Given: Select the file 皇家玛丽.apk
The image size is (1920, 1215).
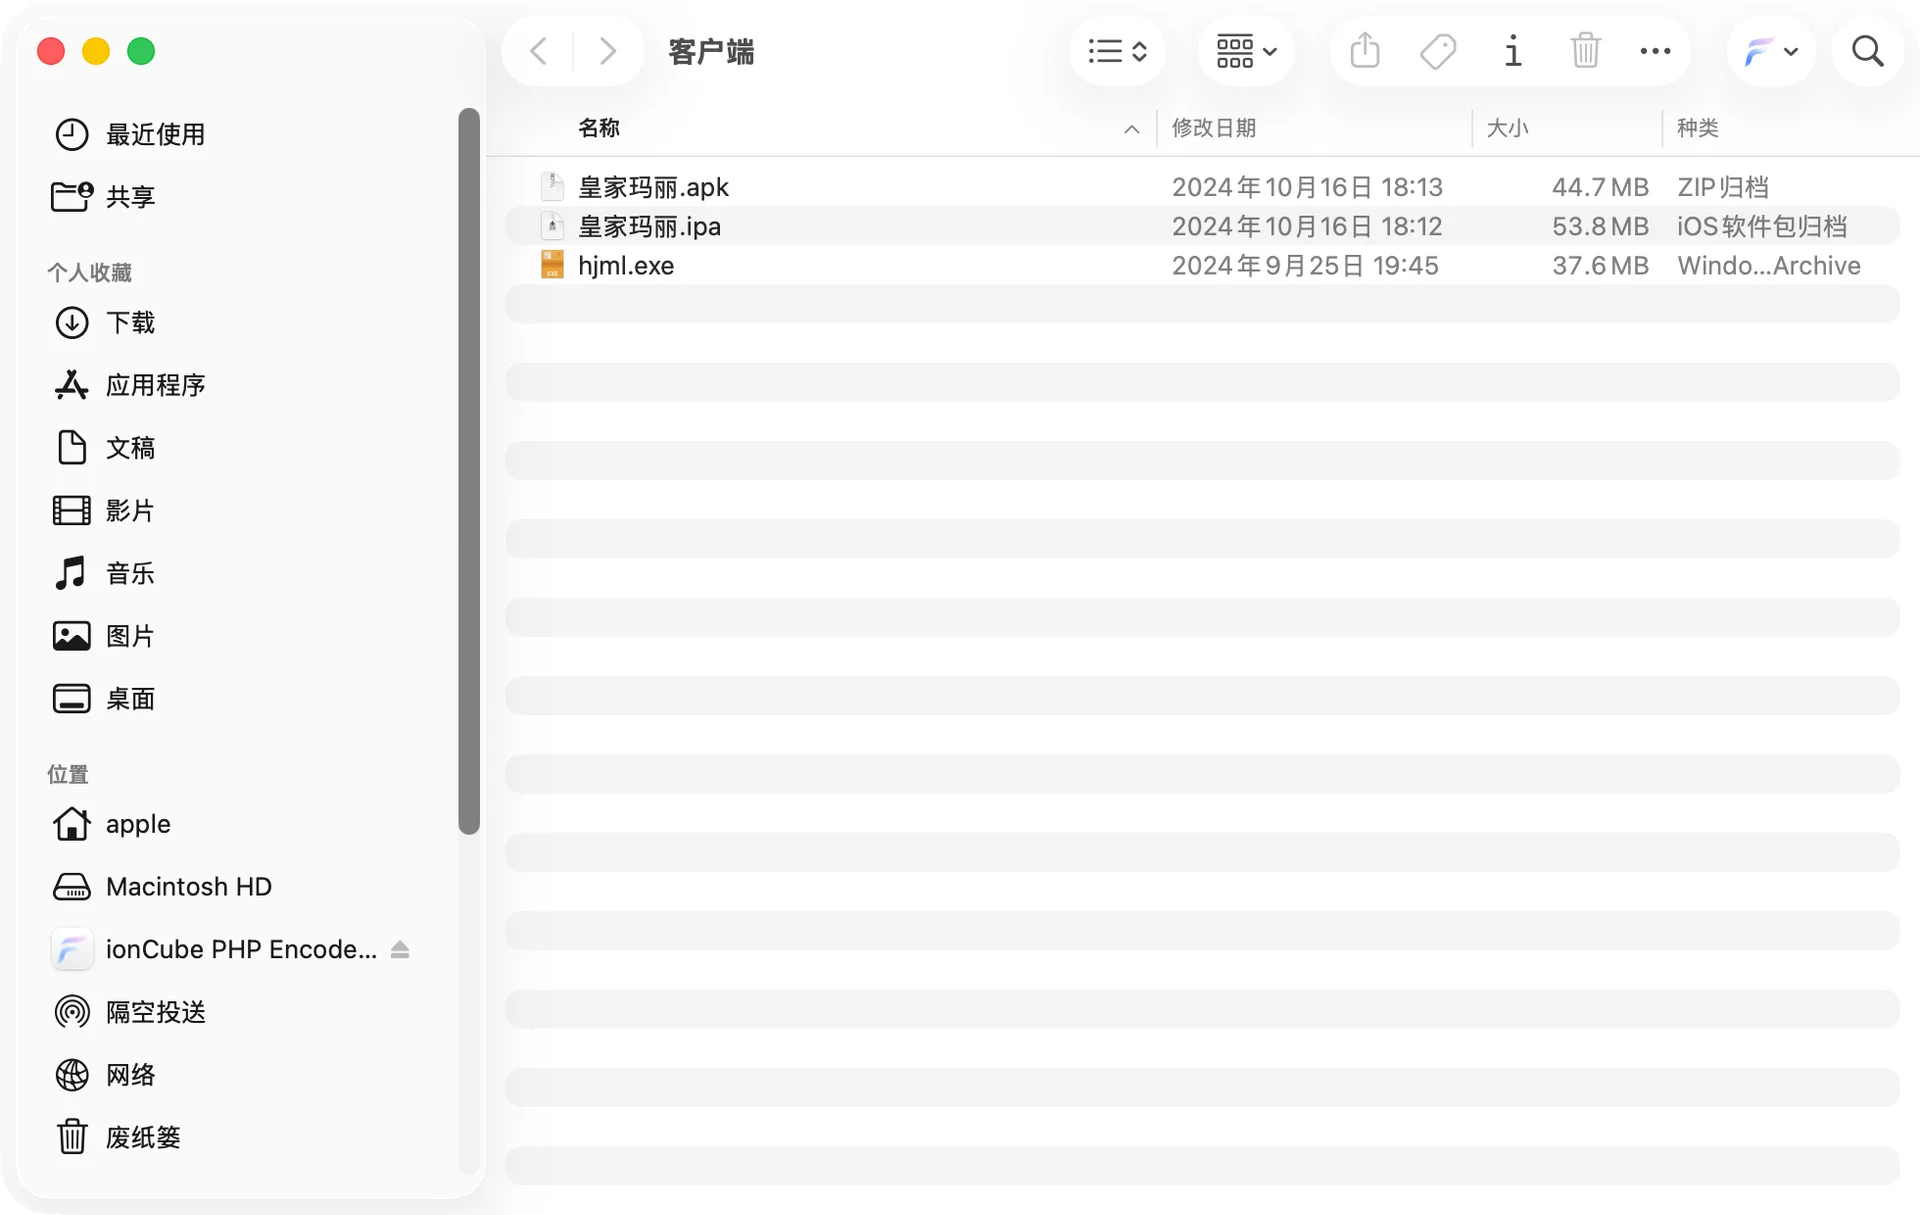Looking at the screenshot, I should point(1202,187).
